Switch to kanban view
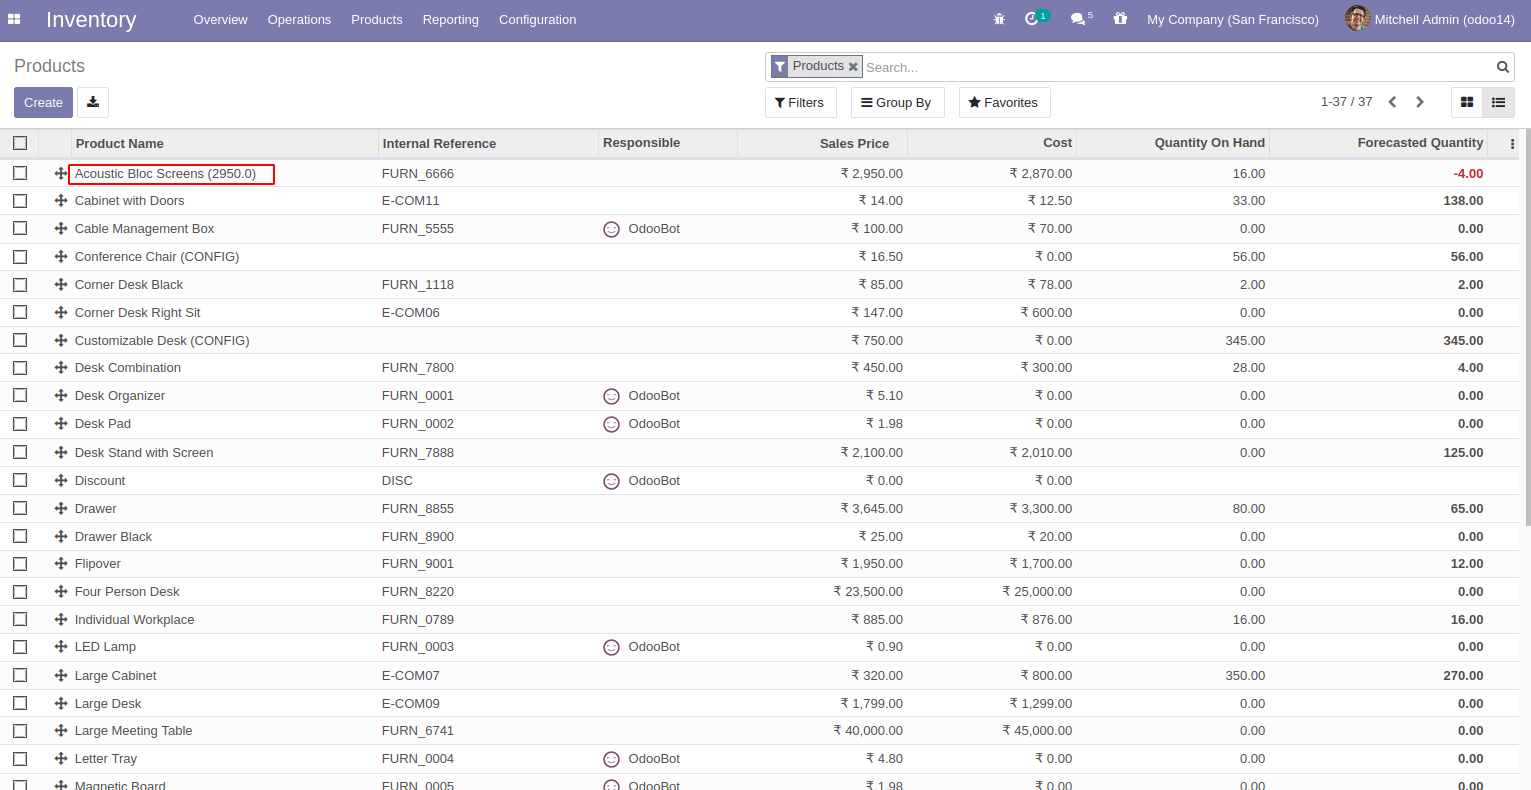This screenshot has height=790, width=1531. [x=1467, y=102]
